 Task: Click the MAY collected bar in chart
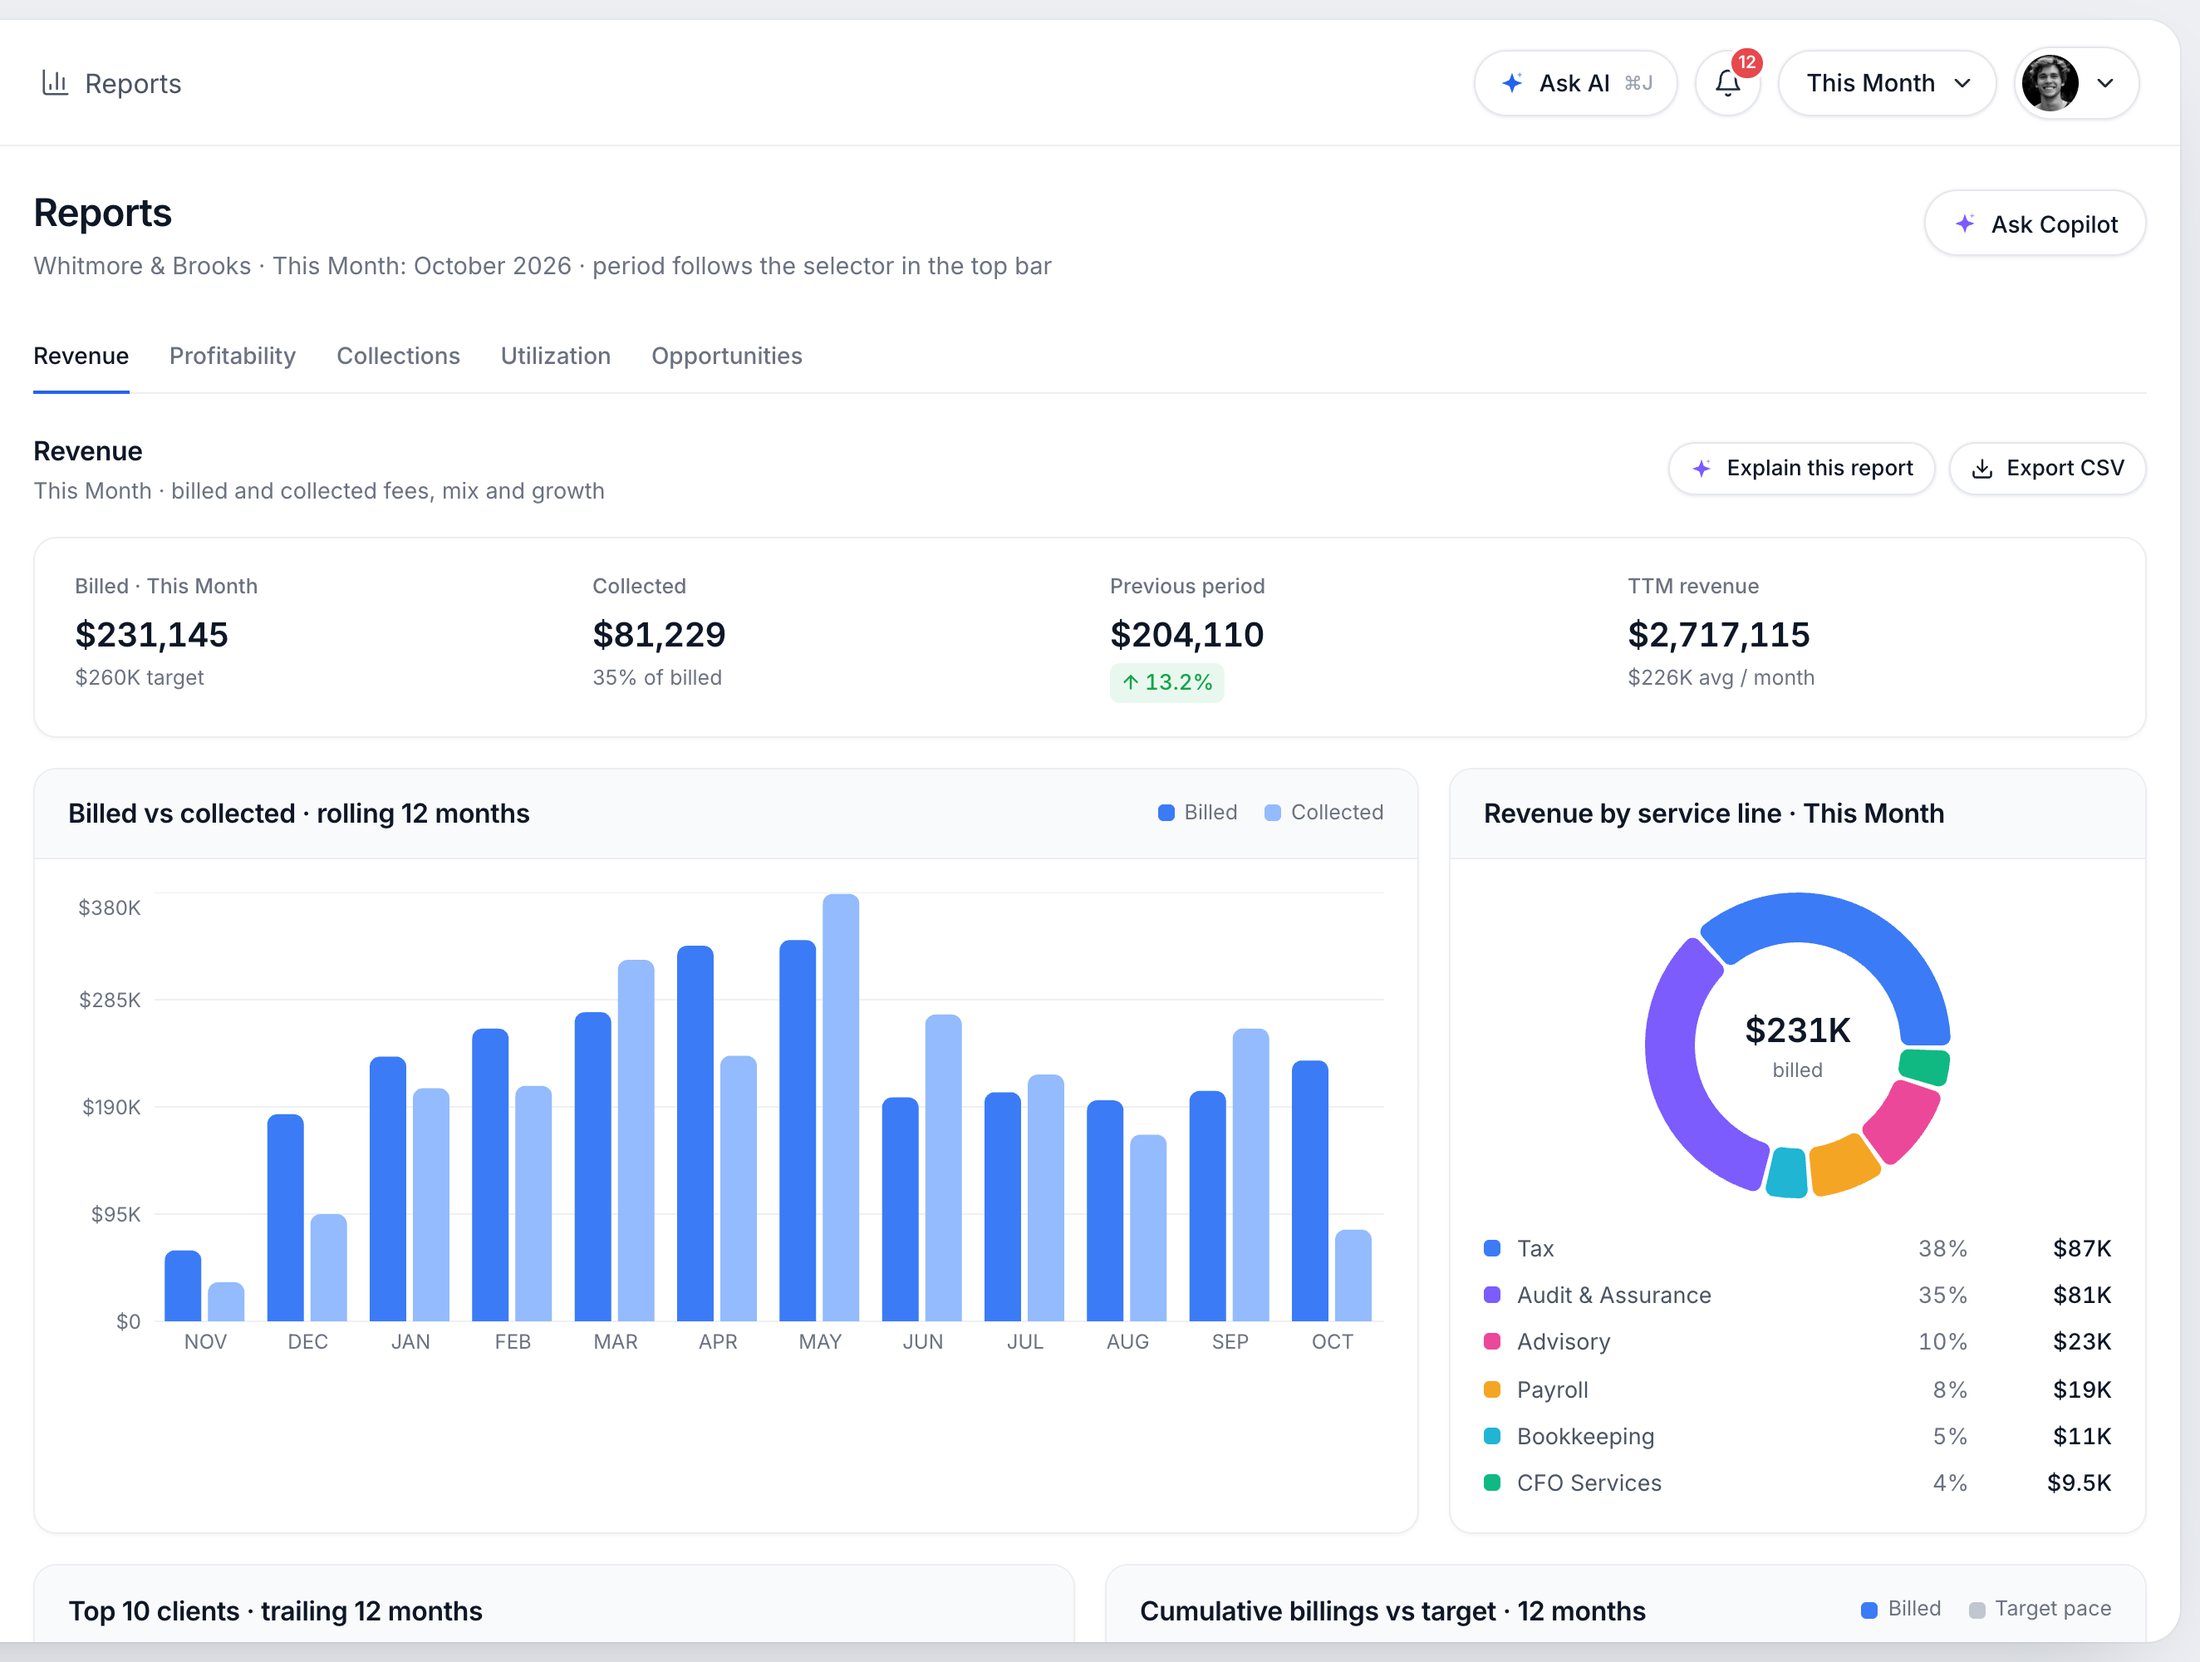(x=840, y=1107)
